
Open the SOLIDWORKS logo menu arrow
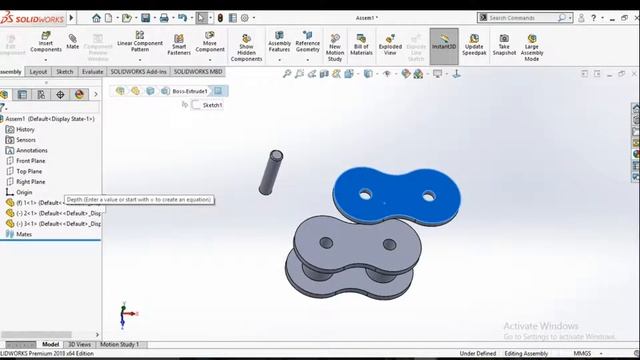point(71,18)
